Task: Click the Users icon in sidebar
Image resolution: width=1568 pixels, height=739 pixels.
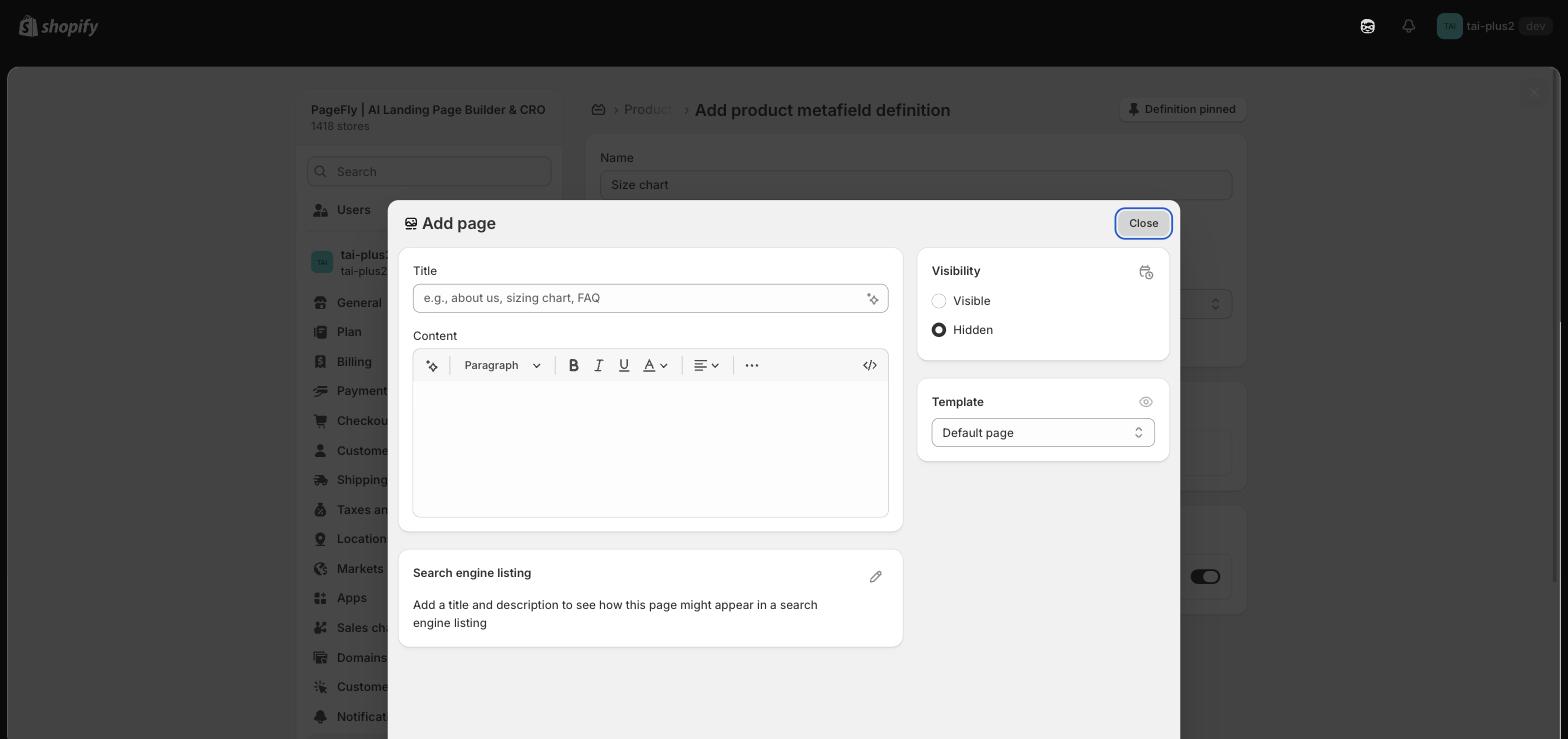Action: [x=320, y=210]
